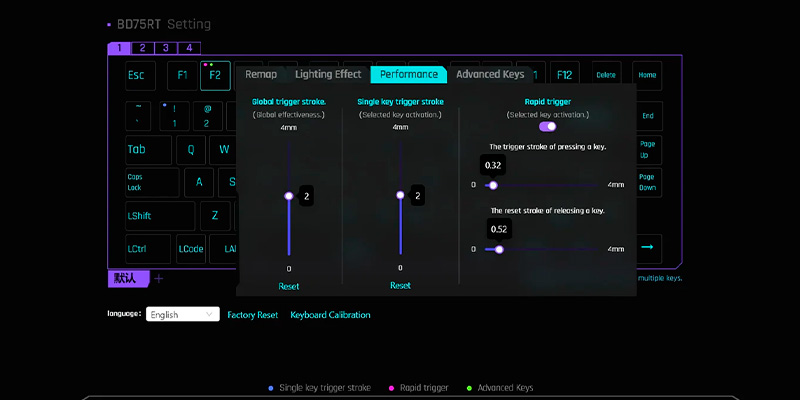Select the End key
This screenshot has width=800, height=400.
[x=648, y=116]
